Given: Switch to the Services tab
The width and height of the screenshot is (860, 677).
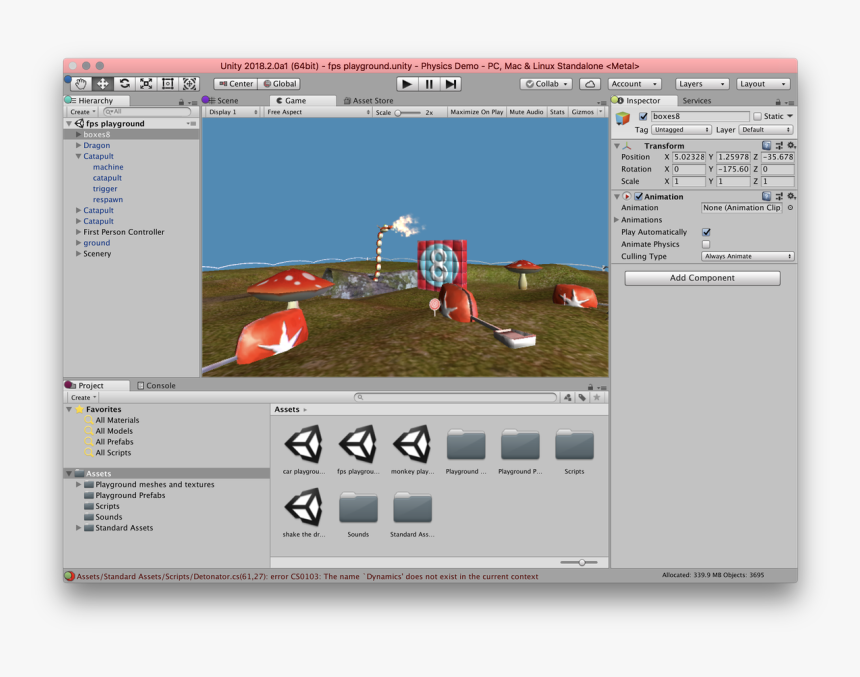Looking at the screenshot, I should pos(697,101).
